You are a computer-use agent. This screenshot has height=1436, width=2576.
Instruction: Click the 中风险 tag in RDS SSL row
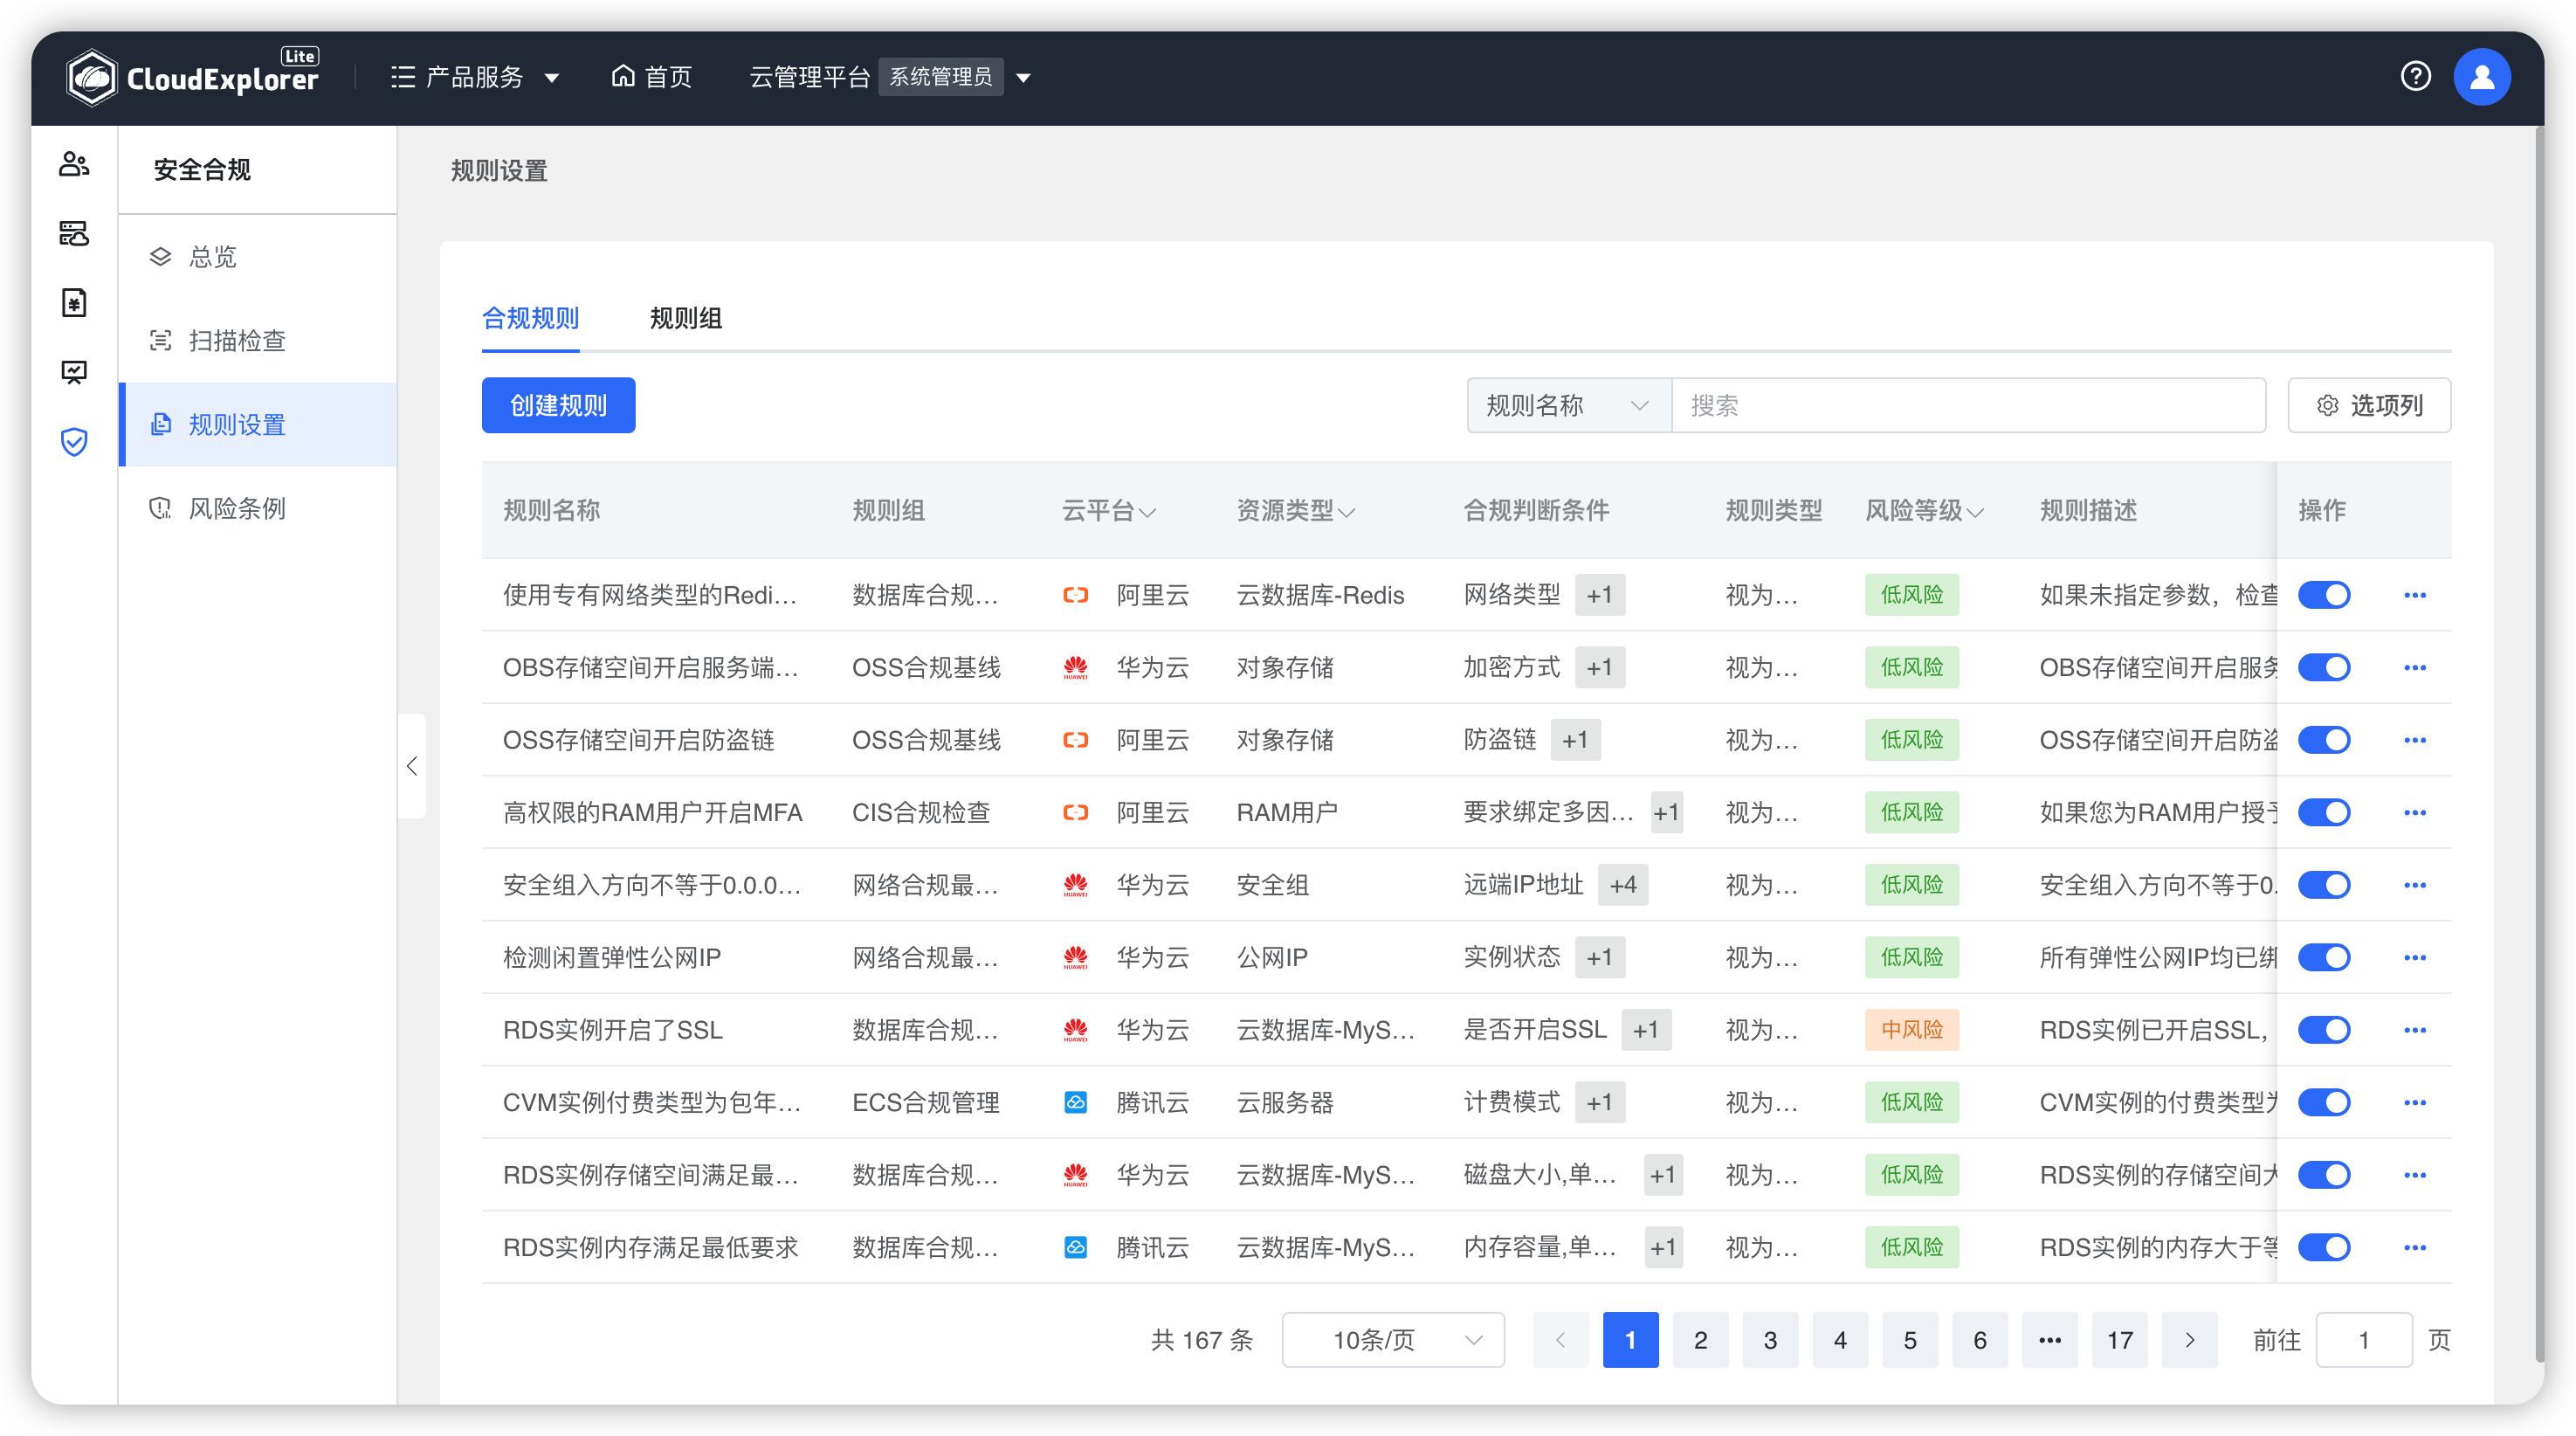1911,1030
